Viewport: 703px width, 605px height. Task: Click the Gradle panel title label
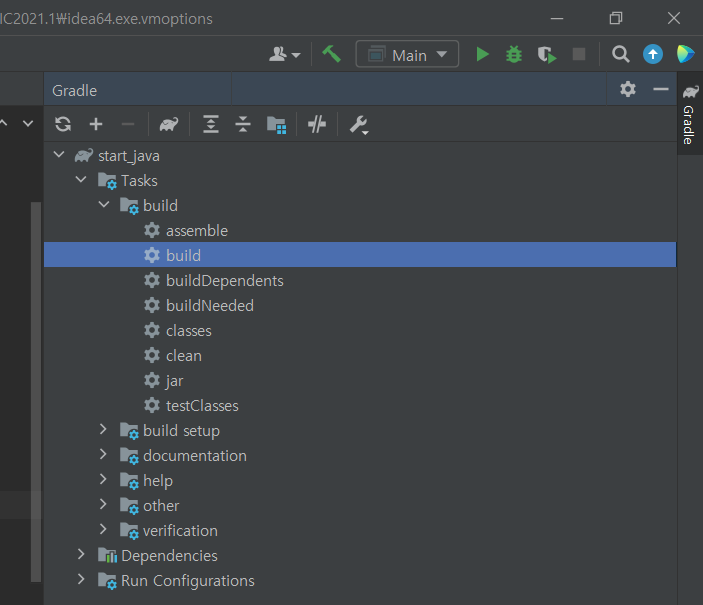(x=74, y=91)
